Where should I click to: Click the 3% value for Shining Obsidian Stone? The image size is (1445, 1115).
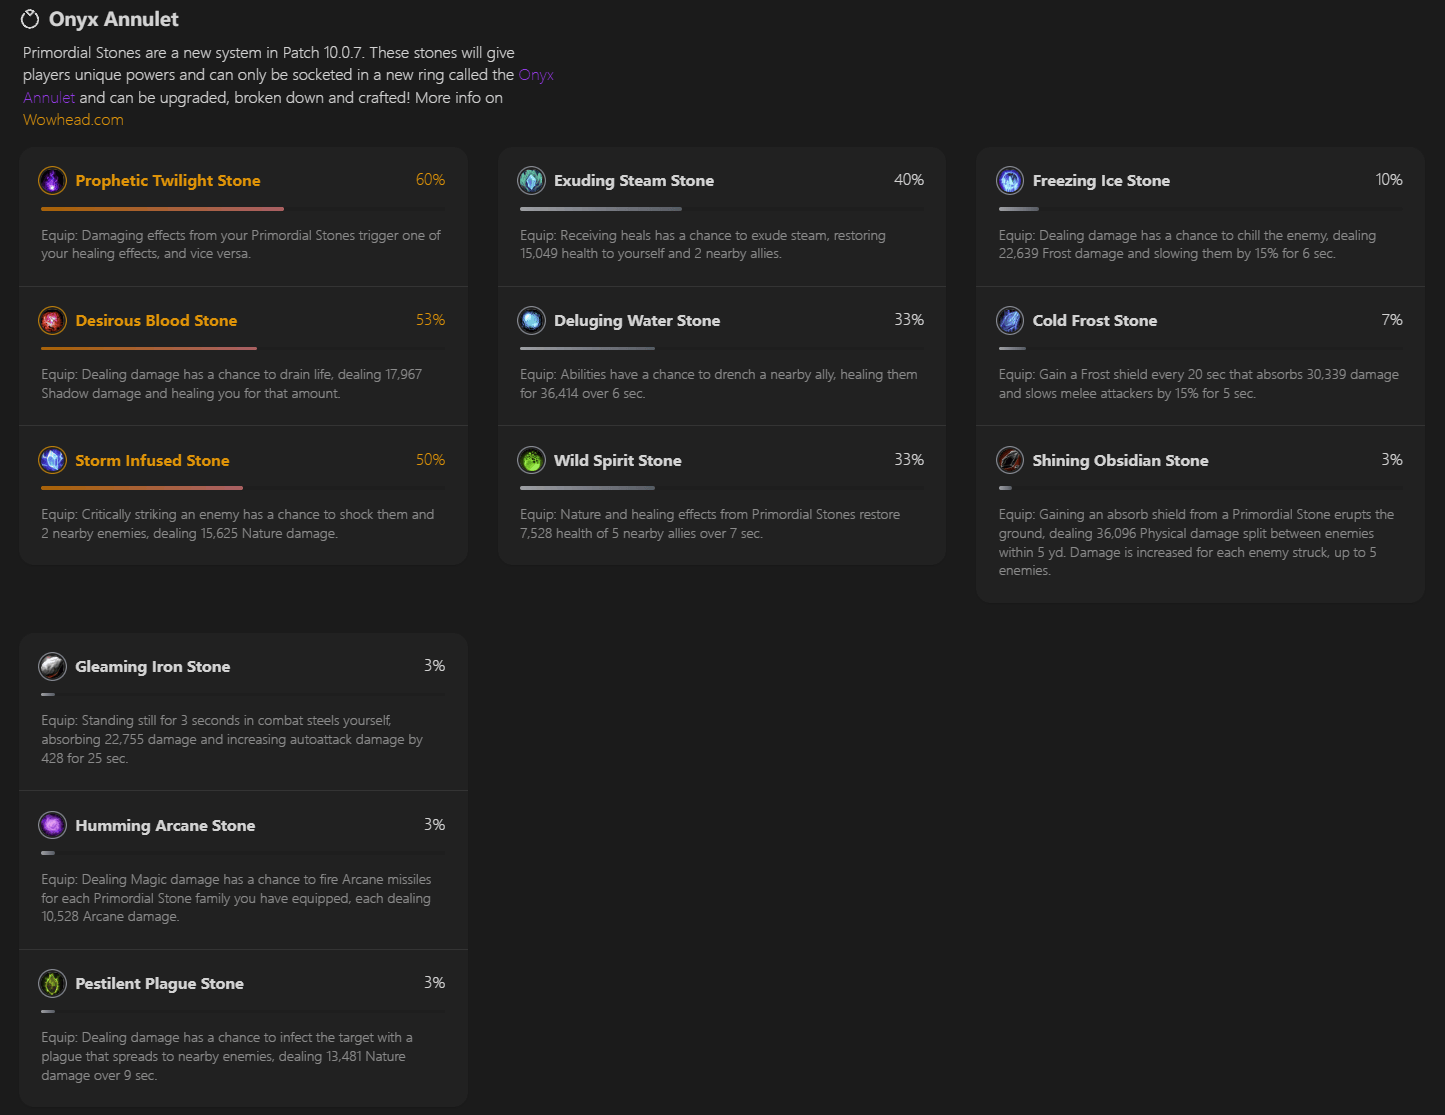(x=1392, y=460)
